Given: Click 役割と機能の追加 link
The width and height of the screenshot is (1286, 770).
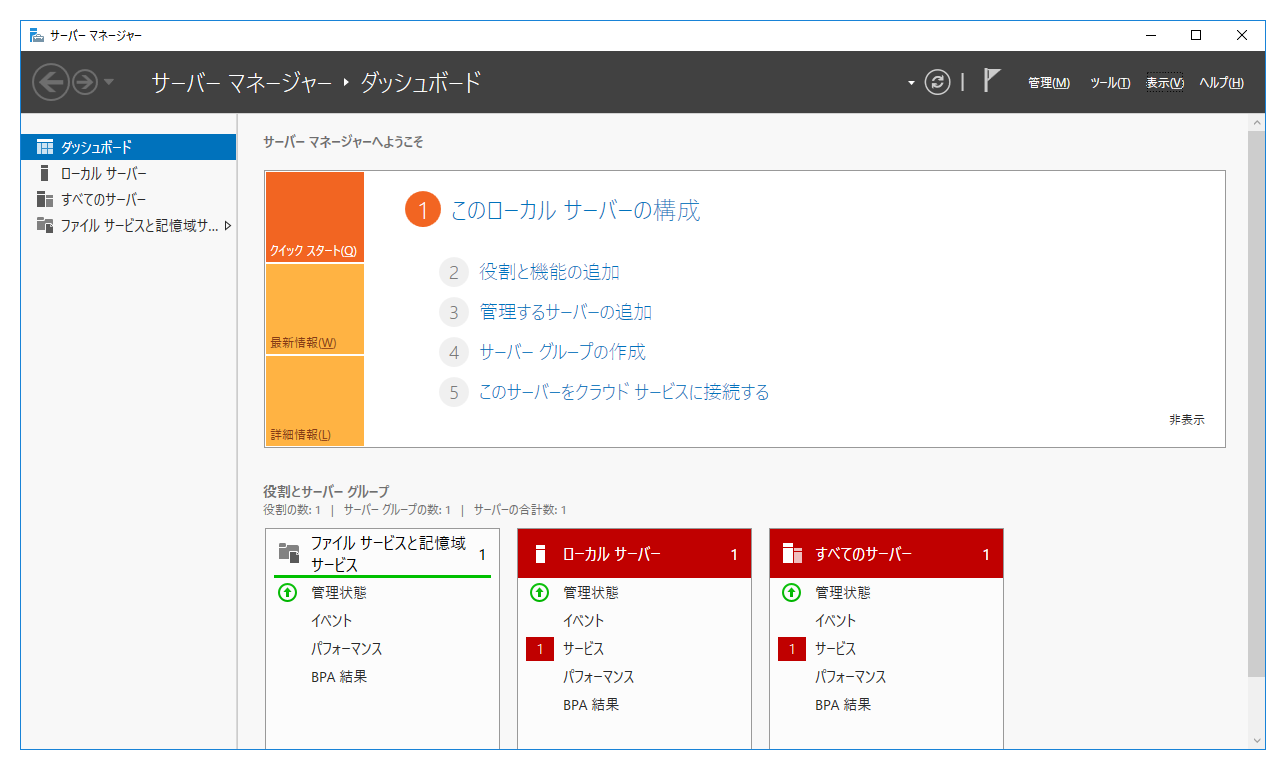Looking at the screenshot, I should pos(549,272).
